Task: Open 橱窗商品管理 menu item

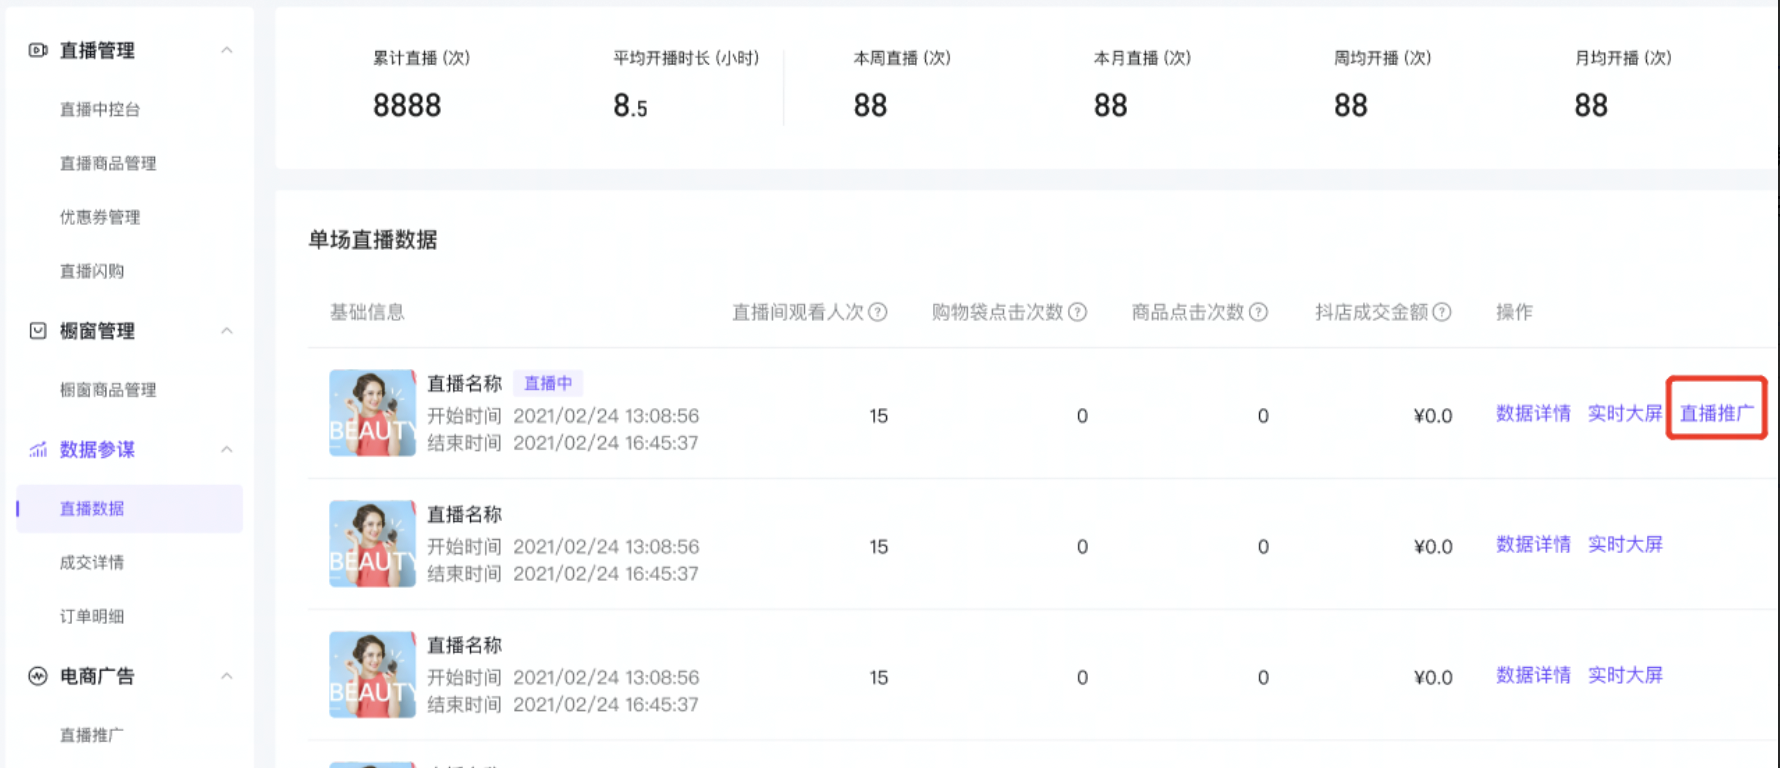Action: [108, 390]
